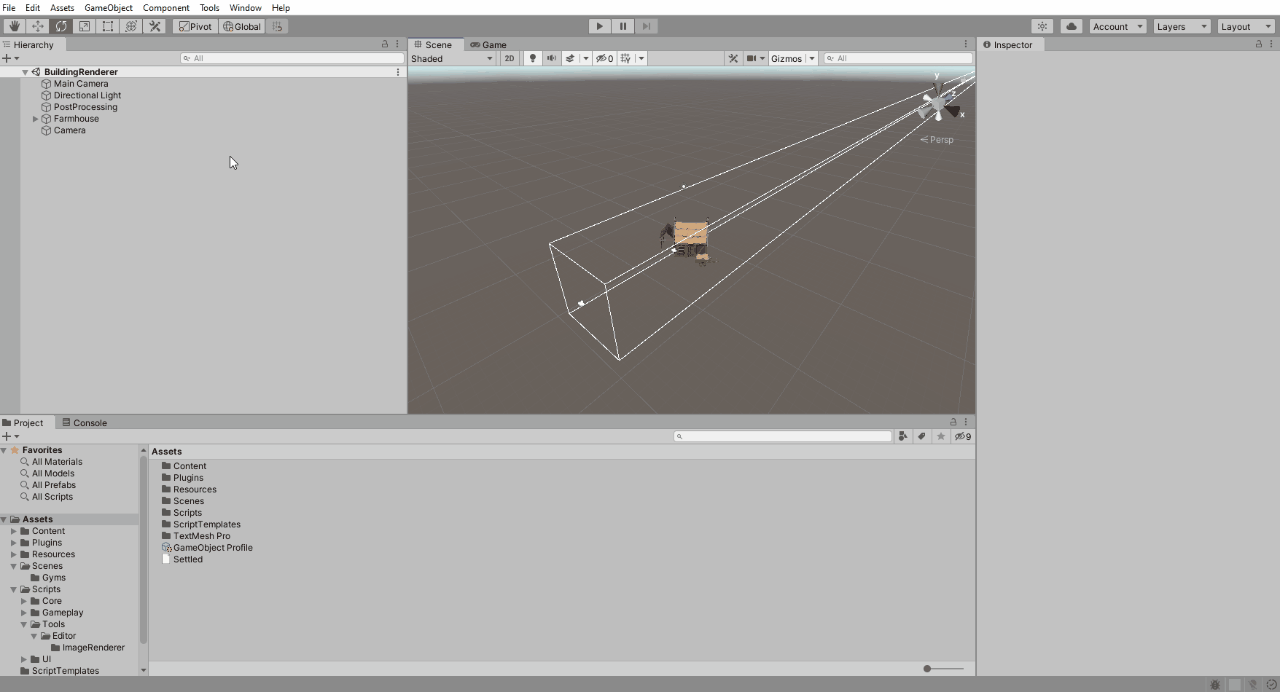The height and width of the screenshot is (692, 1280).
Task: Open the Layers dropdown
Action: coord(1181,26)
